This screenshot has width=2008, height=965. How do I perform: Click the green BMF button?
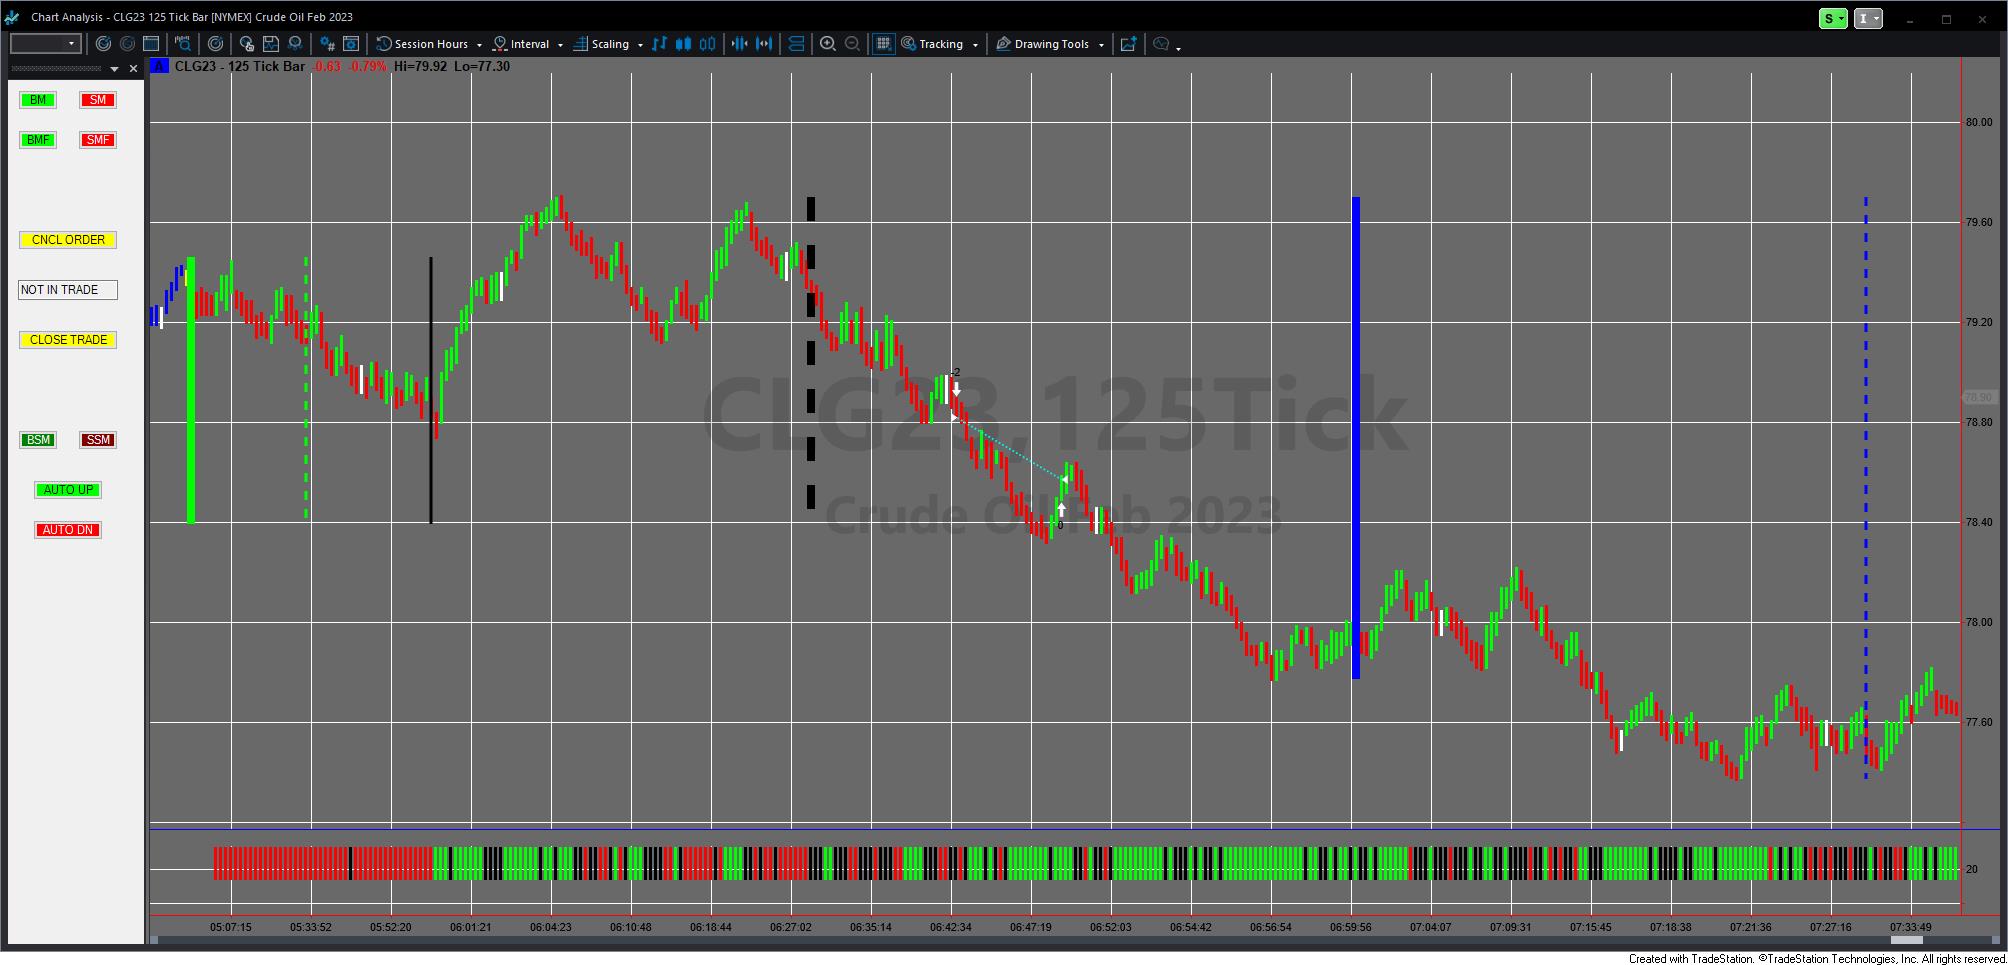click(x=38, y=140)
